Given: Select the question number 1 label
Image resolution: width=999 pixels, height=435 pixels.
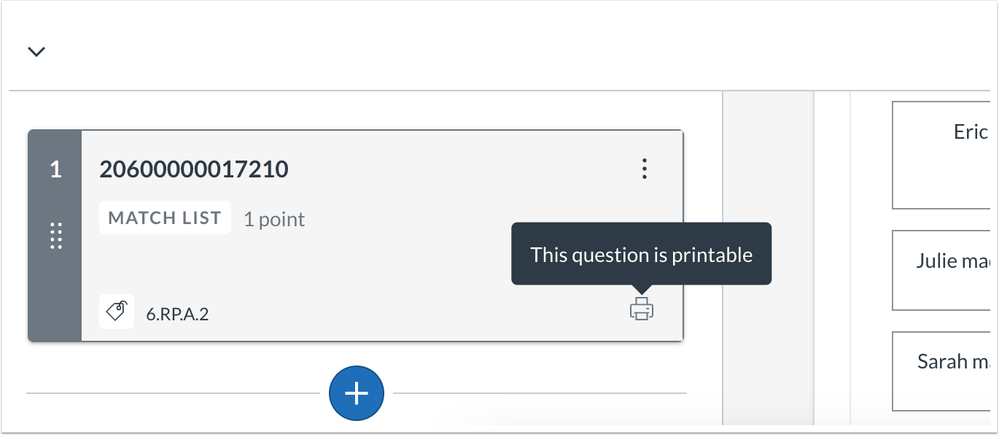Looking at the screenshot, I should click(x=55, y=170).
